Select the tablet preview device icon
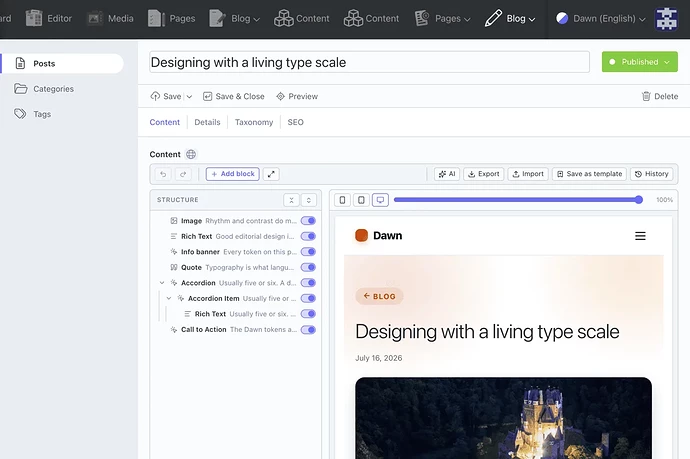The height and width of the screenshot is (459, 690). click(361, 200)
